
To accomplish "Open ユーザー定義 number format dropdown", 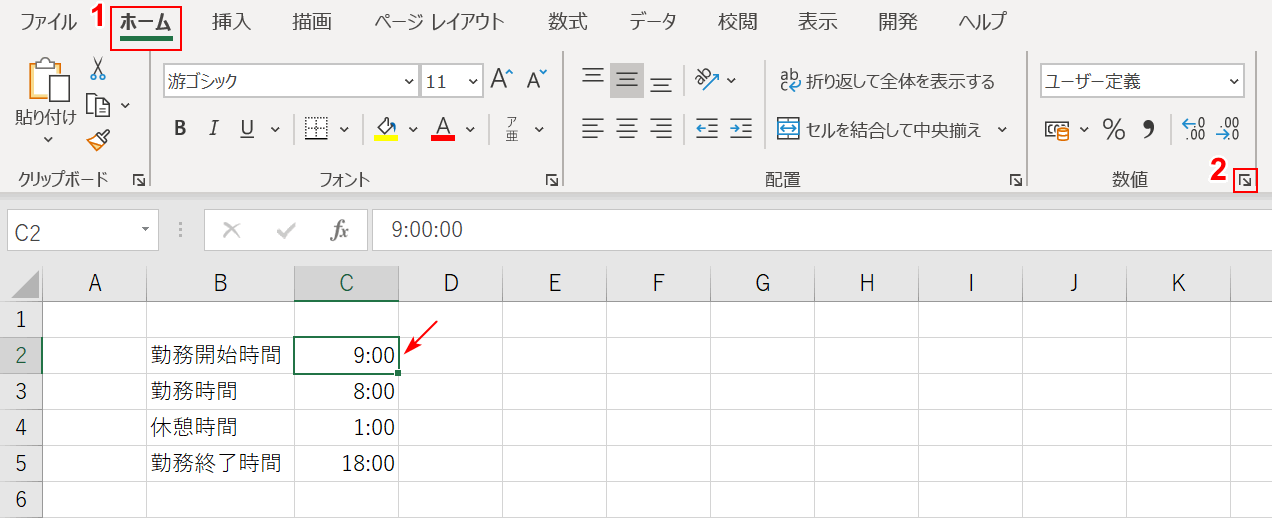I will click(1233, 82).
